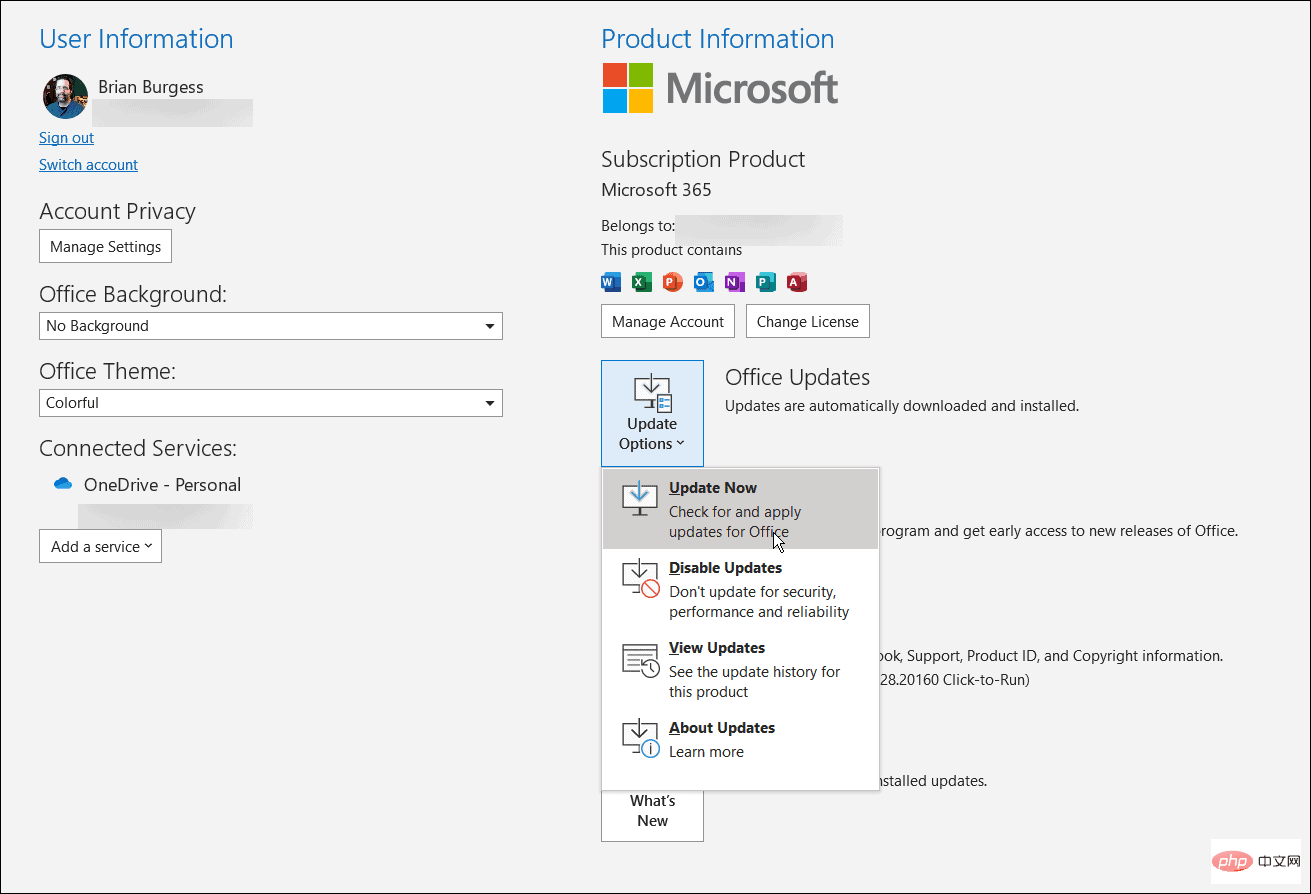Open the Office Background dropdown
The height and width of the screenshot is (894, 1311).
[x=271, y=326]
